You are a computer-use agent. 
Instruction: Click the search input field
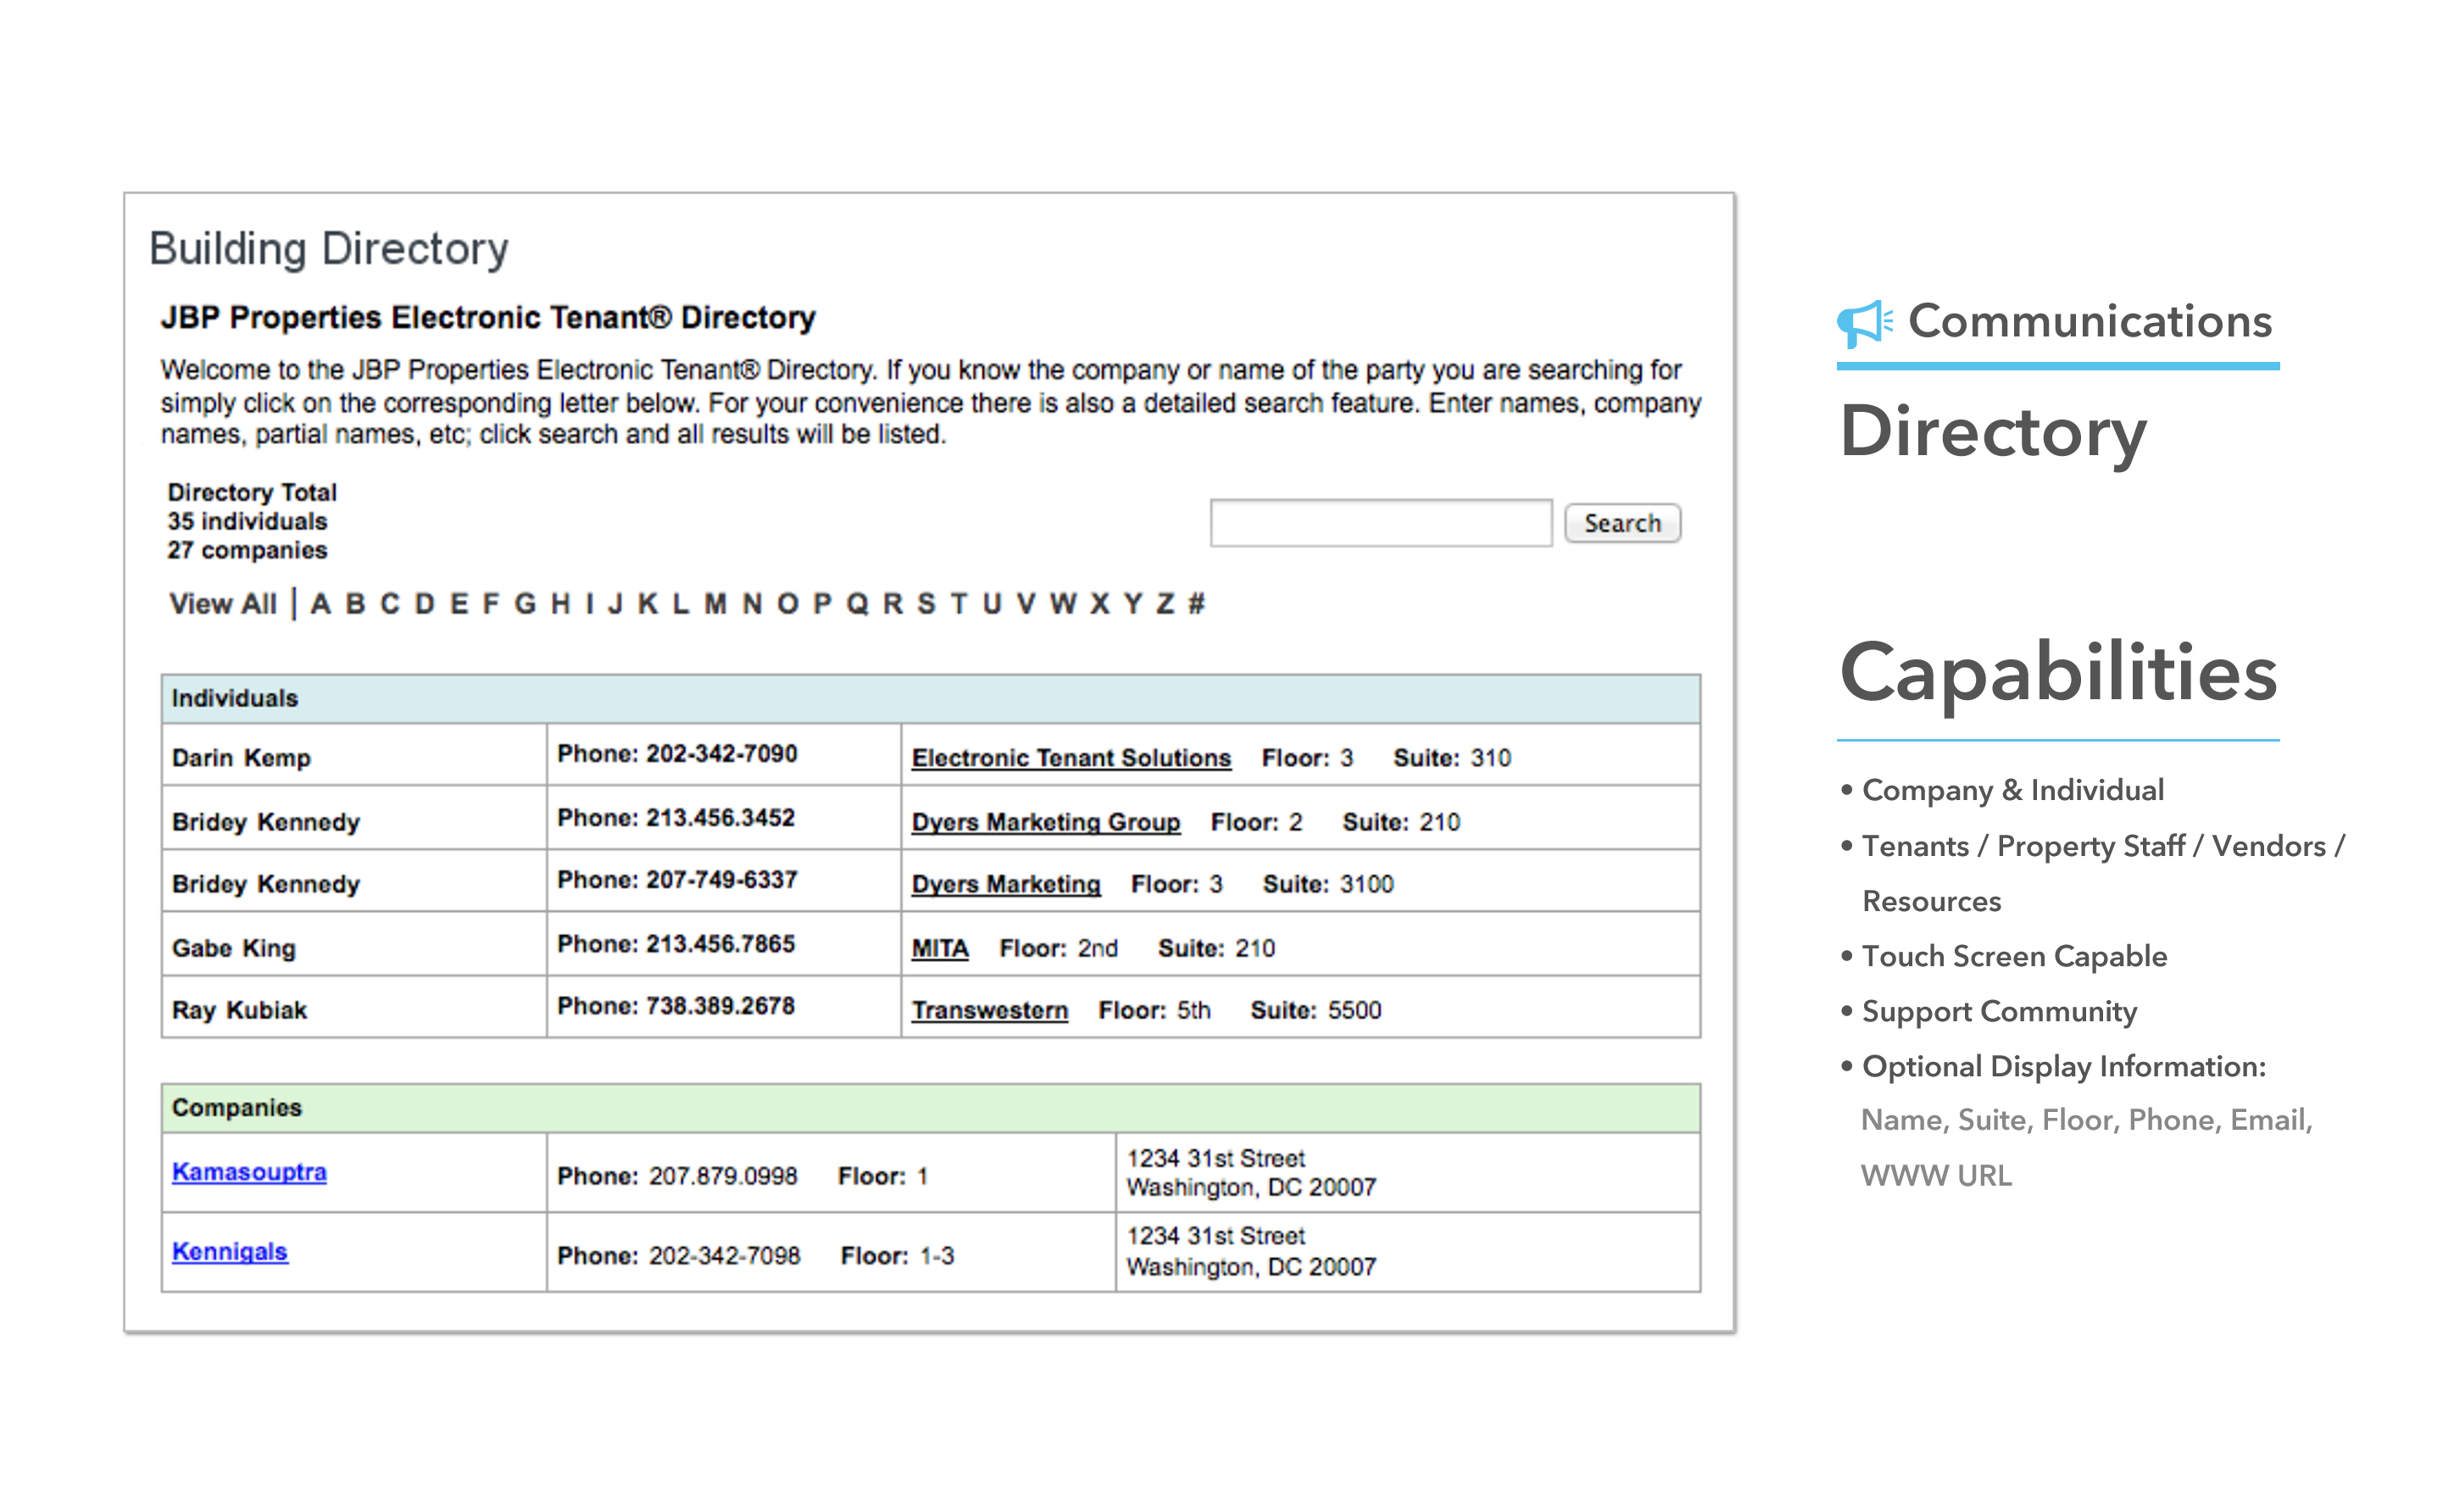point(1378,521)
